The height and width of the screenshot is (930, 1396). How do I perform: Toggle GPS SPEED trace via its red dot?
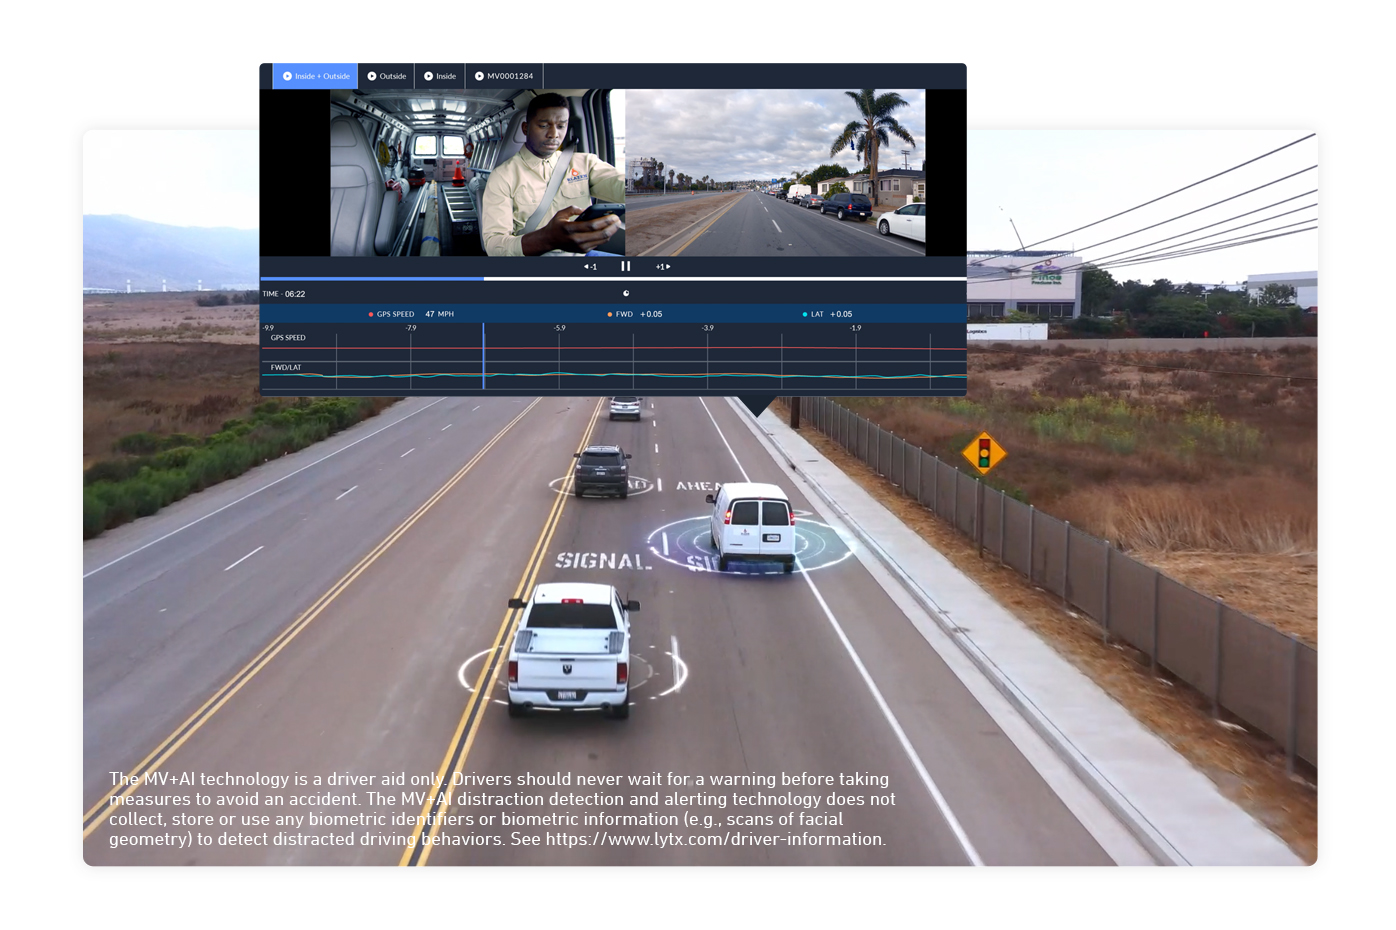tap(371, 314)
